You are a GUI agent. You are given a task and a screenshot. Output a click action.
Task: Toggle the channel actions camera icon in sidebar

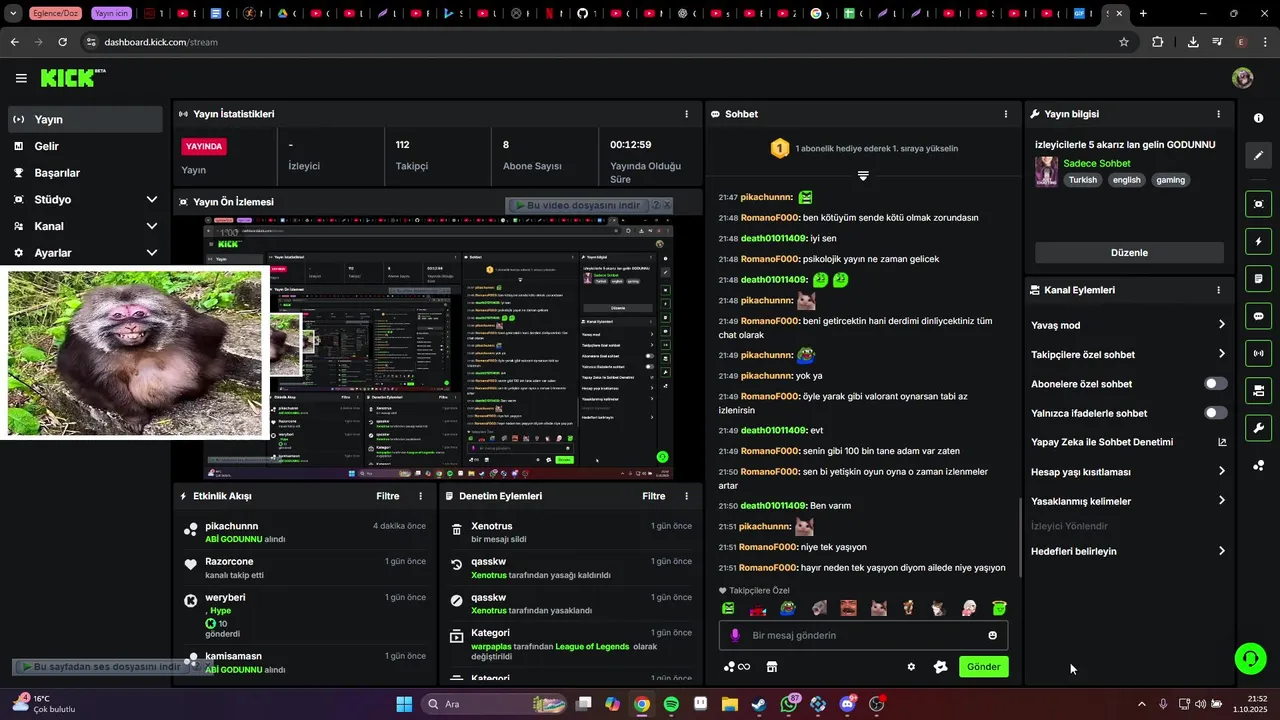coord(1258,390)
